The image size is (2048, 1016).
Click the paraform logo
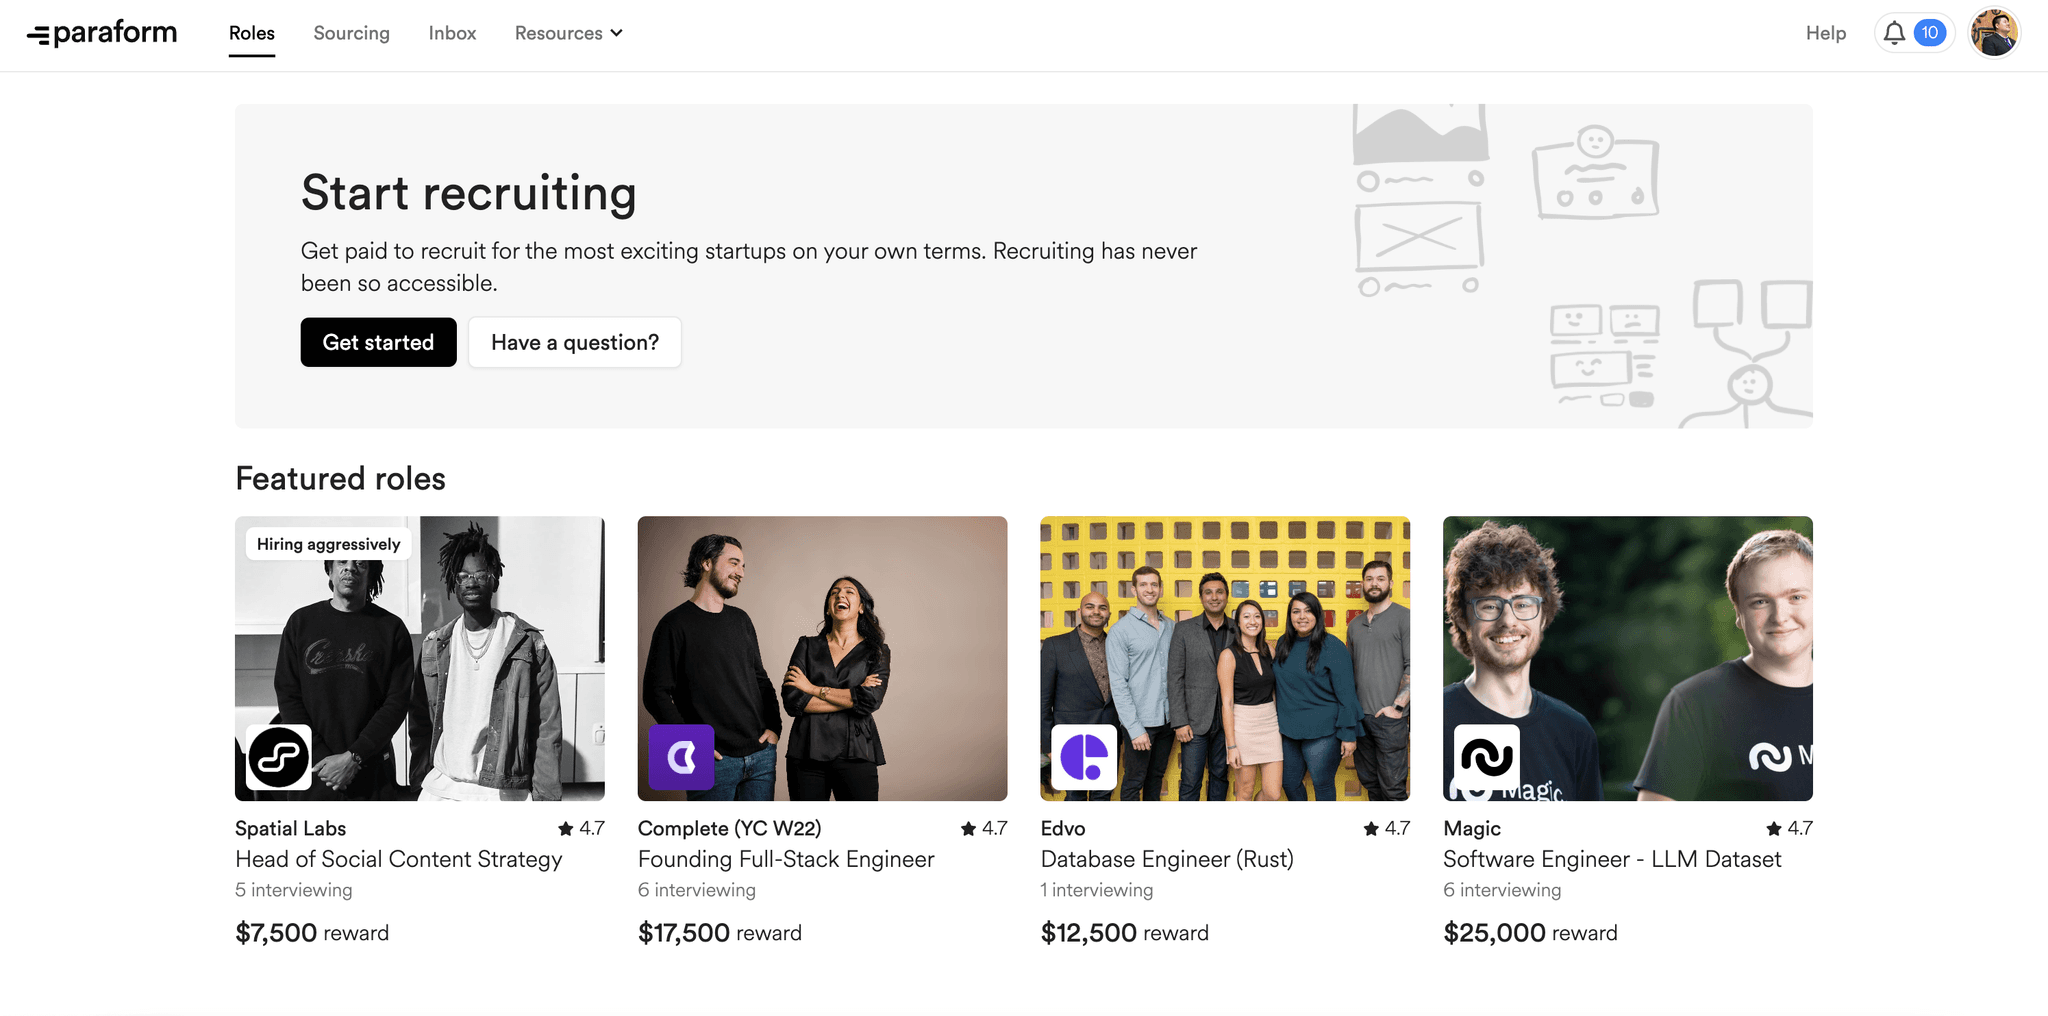pyautogui.click(x=103, y=32)
